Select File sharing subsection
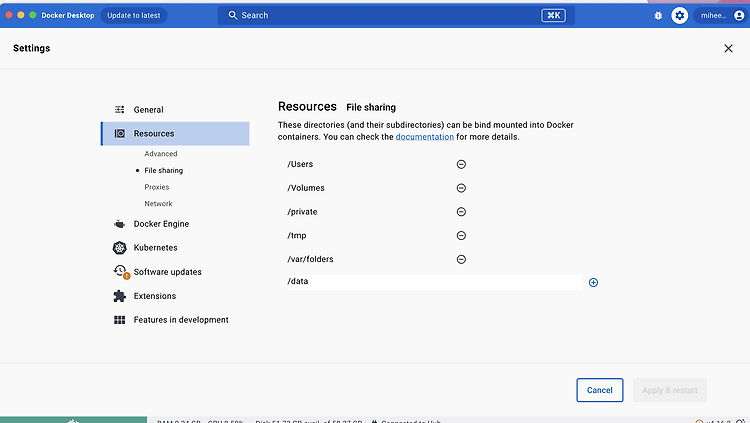750x423 pixels. [164, 170]
